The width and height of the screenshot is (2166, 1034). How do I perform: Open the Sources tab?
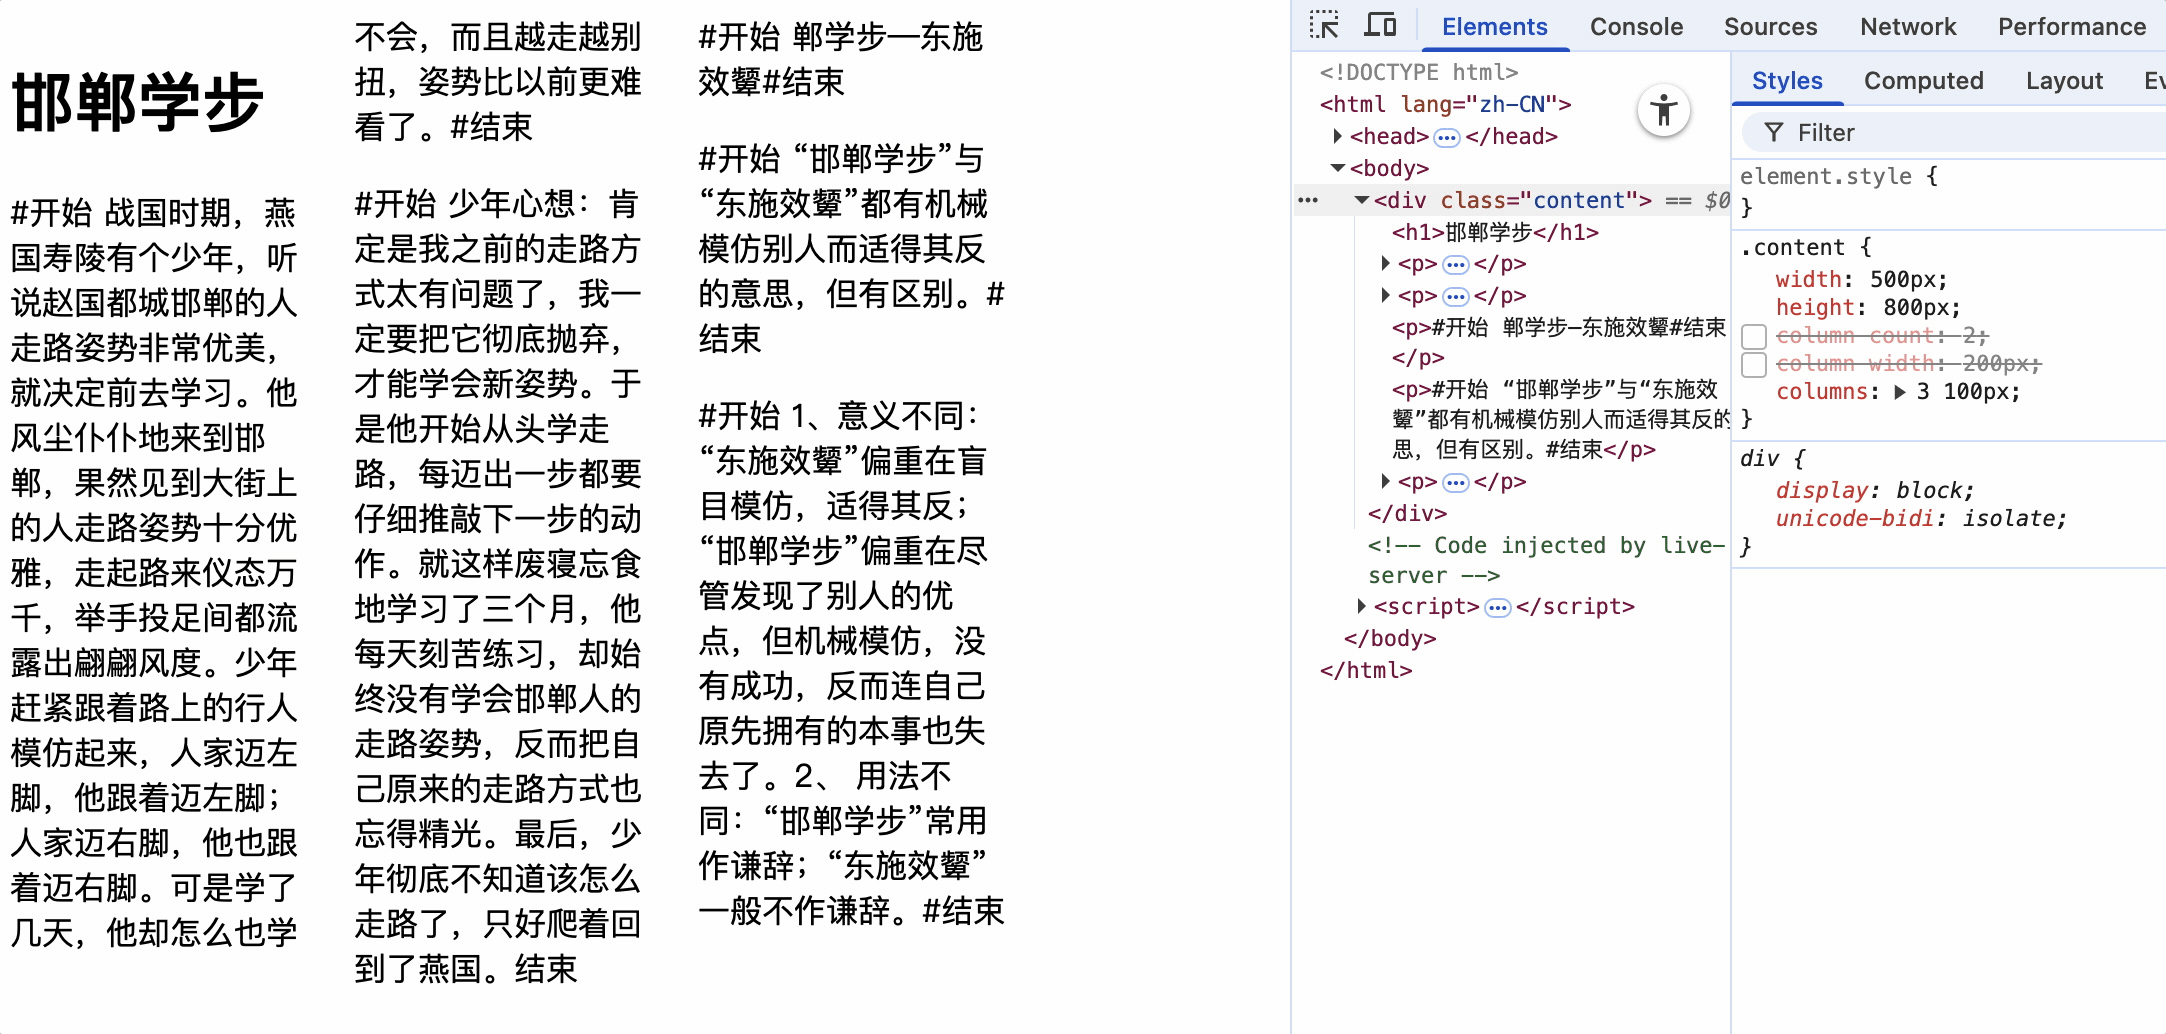coord(1770,27)
